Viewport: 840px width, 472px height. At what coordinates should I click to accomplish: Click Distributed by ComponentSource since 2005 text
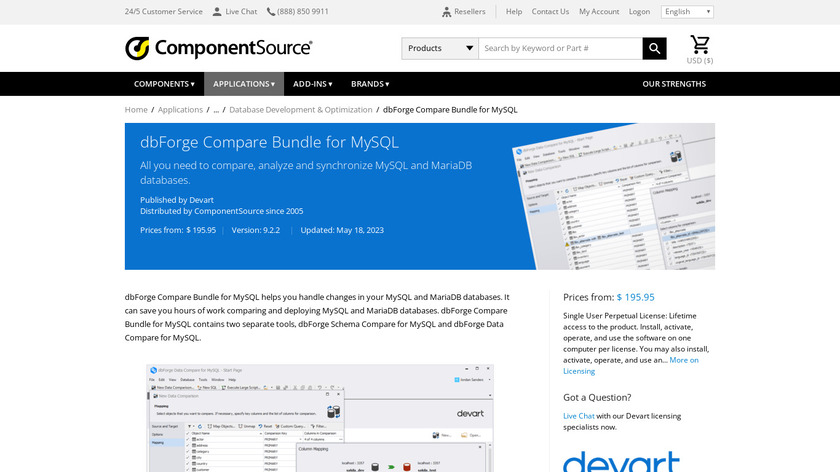pyautogui.click(x=221, y=211)
